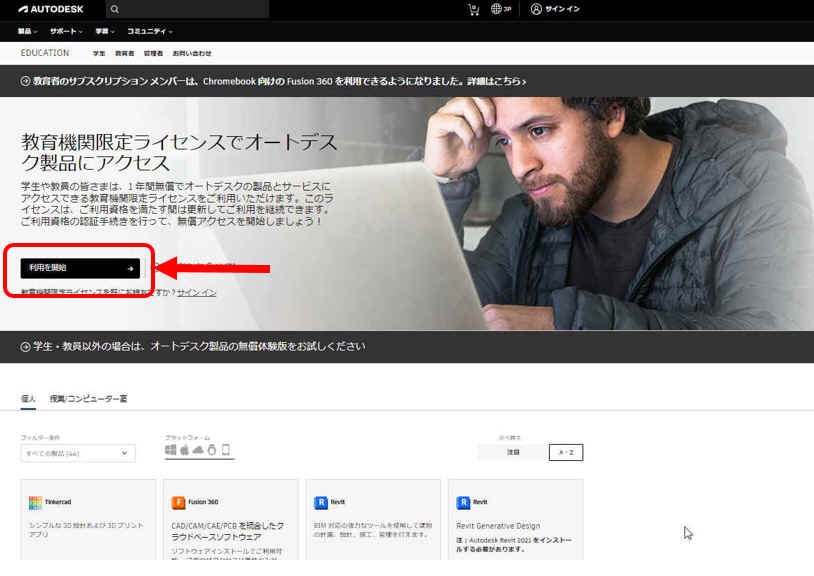Click the Autodesk logo
The width and height of the screenshot is (814, 576).
pyautogui.click(x=51, y=9)
